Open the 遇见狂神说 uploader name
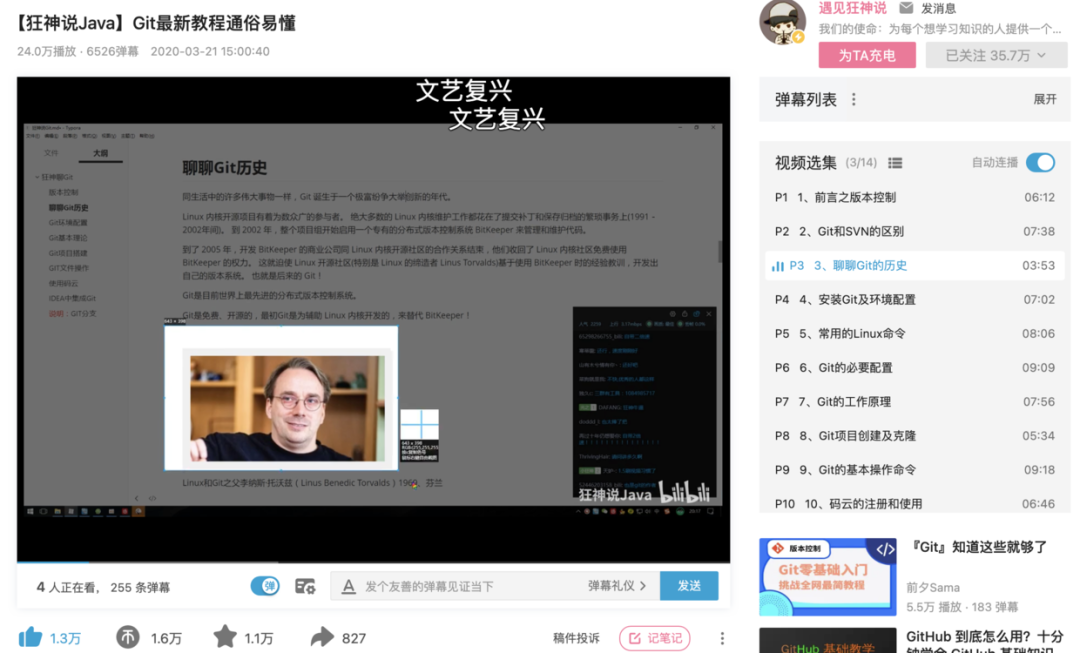 tap(853, 8)
